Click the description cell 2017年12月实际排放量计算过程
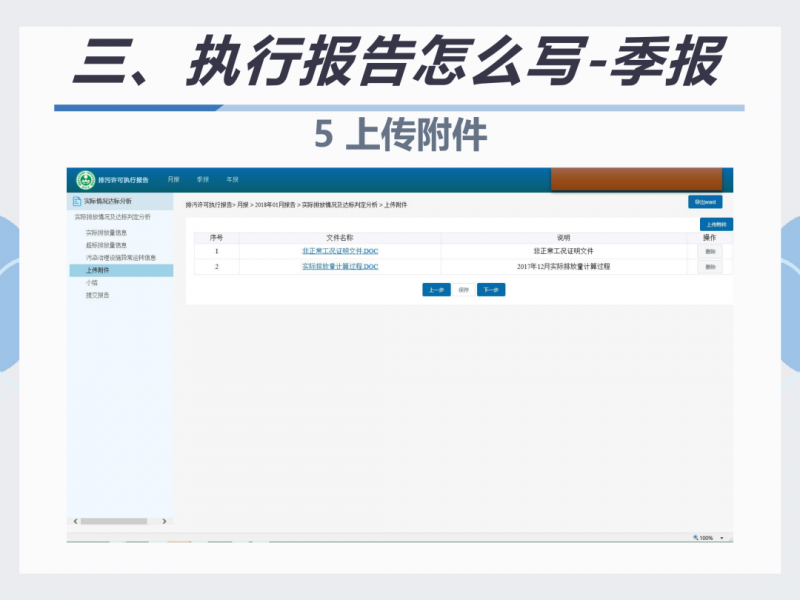This screenshot has height=600, width=800. pos(564,266)
